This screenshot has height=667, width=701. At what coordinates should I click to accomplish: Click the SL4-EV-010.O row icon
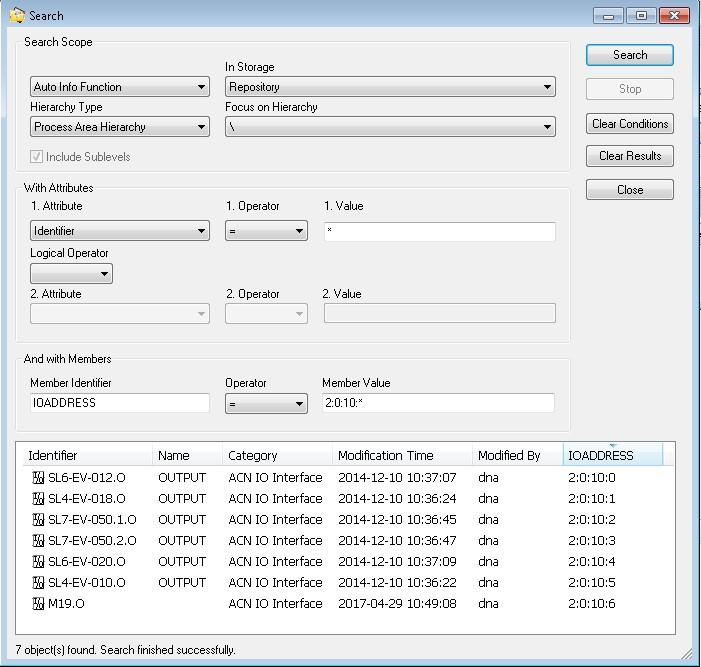click(x=38, y=583)
